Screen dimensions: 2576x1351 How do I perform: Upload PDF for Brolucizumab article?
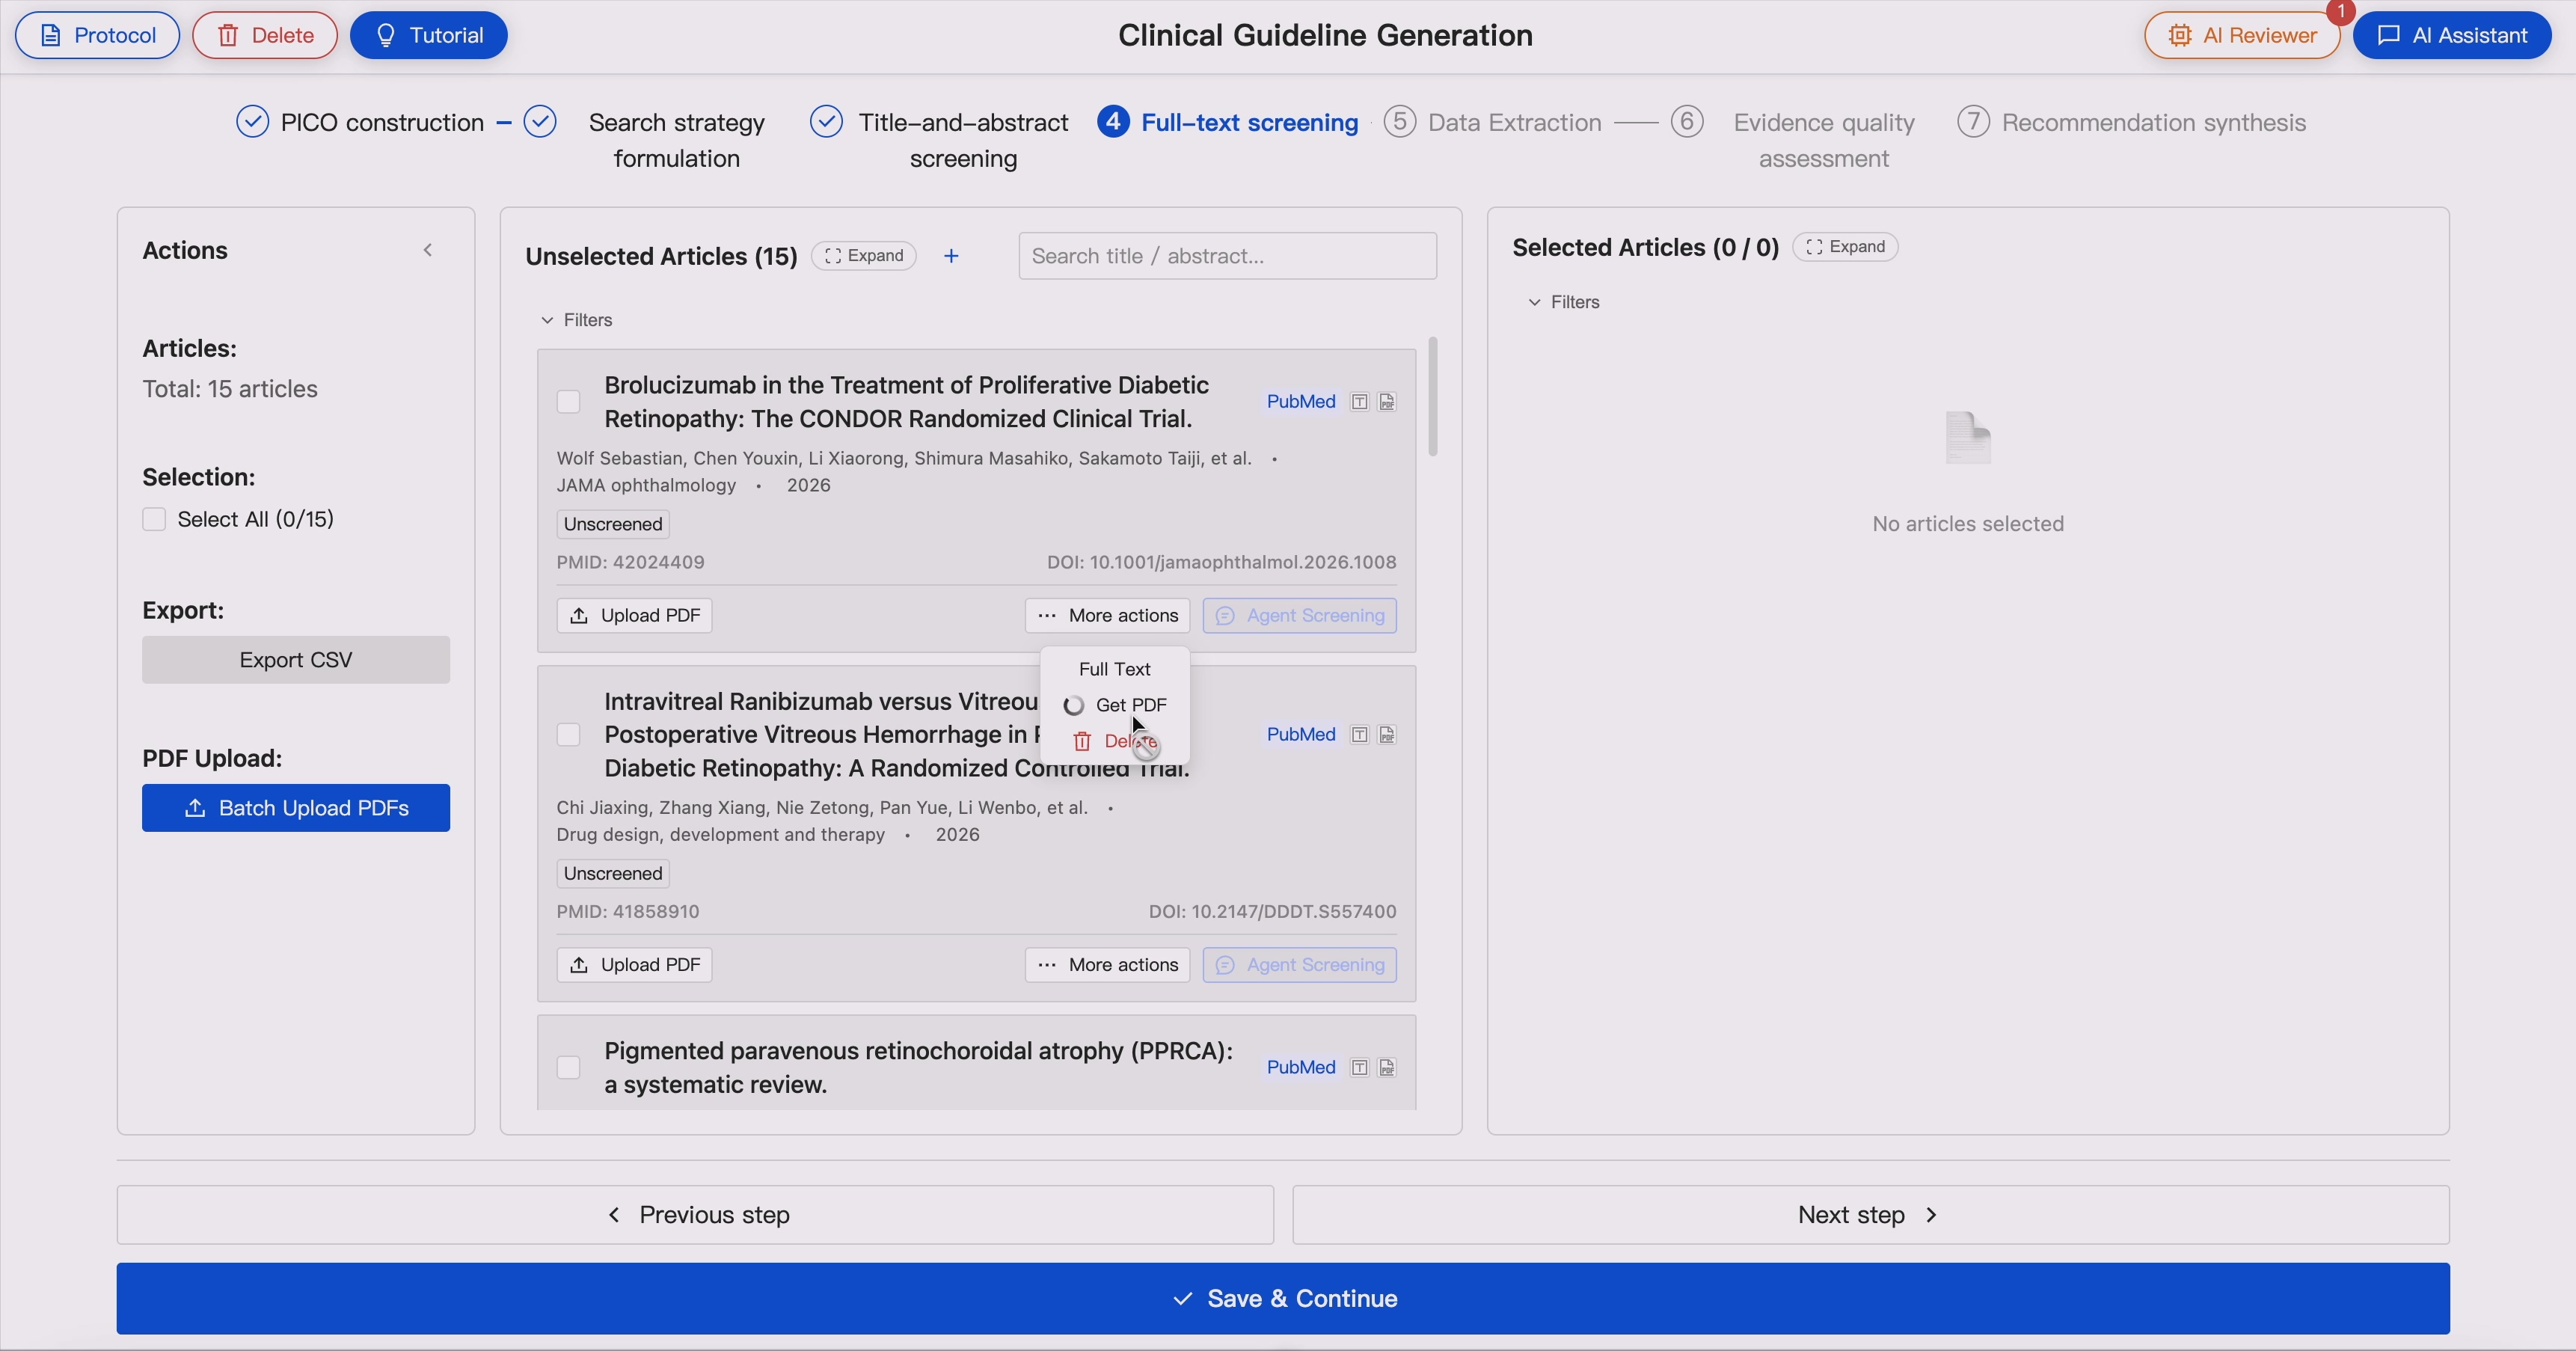634,616
